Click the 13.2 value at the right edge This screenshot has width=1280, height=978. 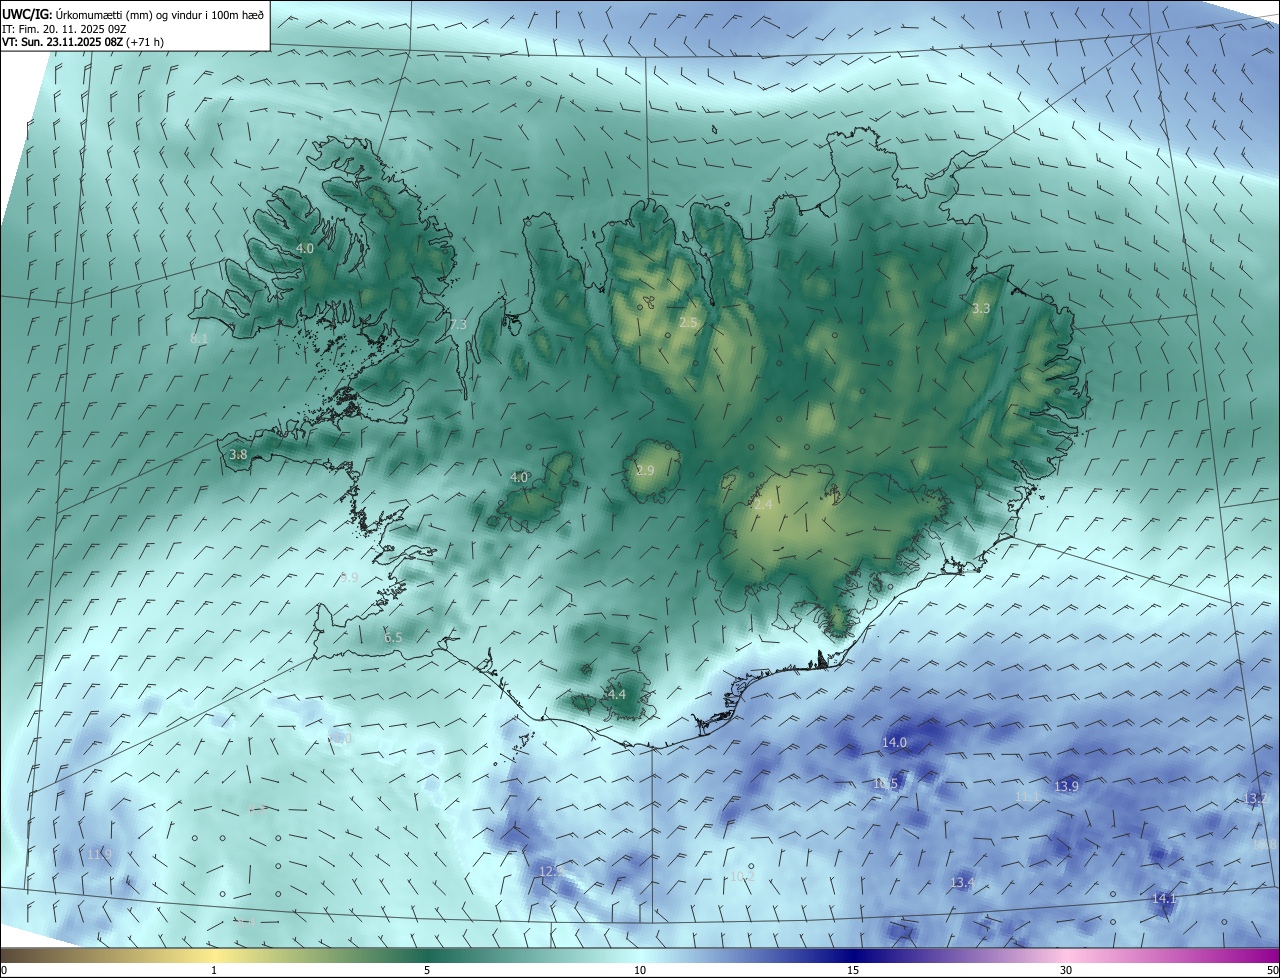(1255, 799)
